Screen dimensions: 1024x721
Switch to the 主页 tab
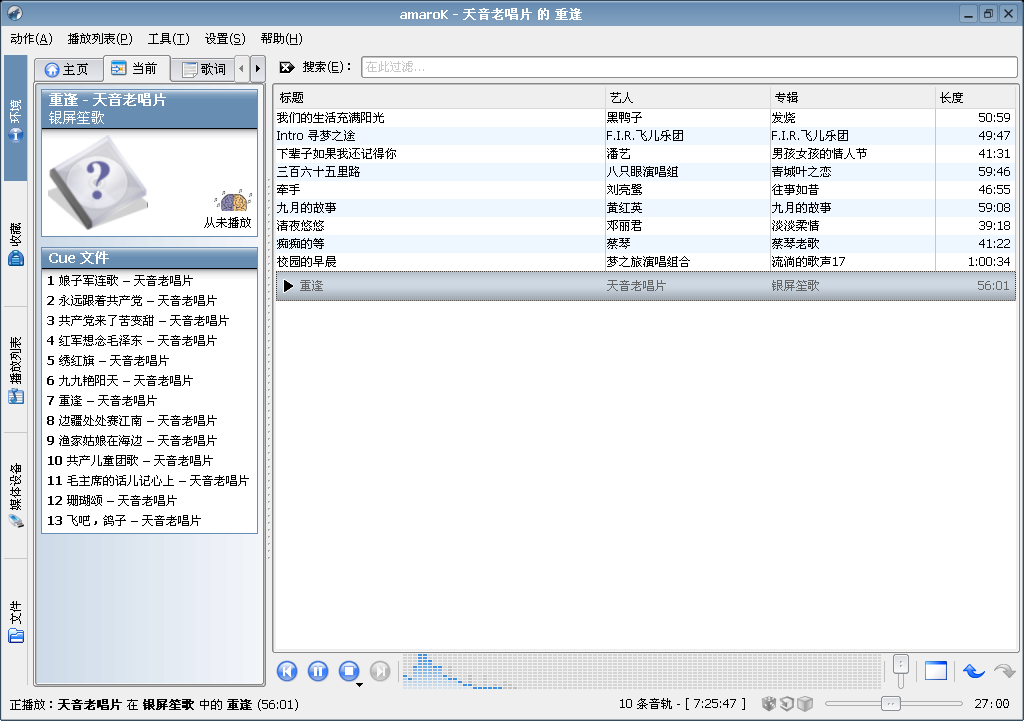coord(69,69)
